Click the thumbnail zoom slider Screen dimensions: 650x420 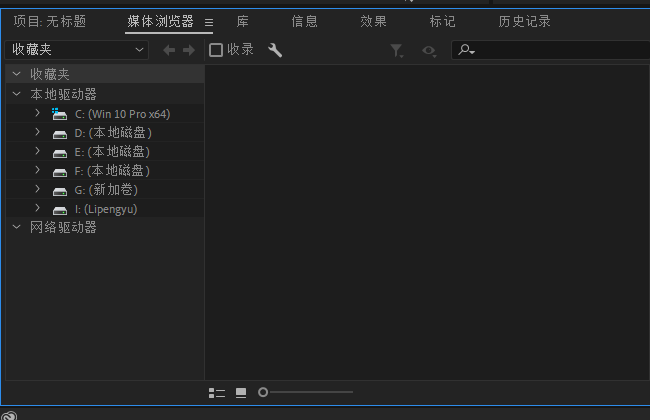coord(306,393)
